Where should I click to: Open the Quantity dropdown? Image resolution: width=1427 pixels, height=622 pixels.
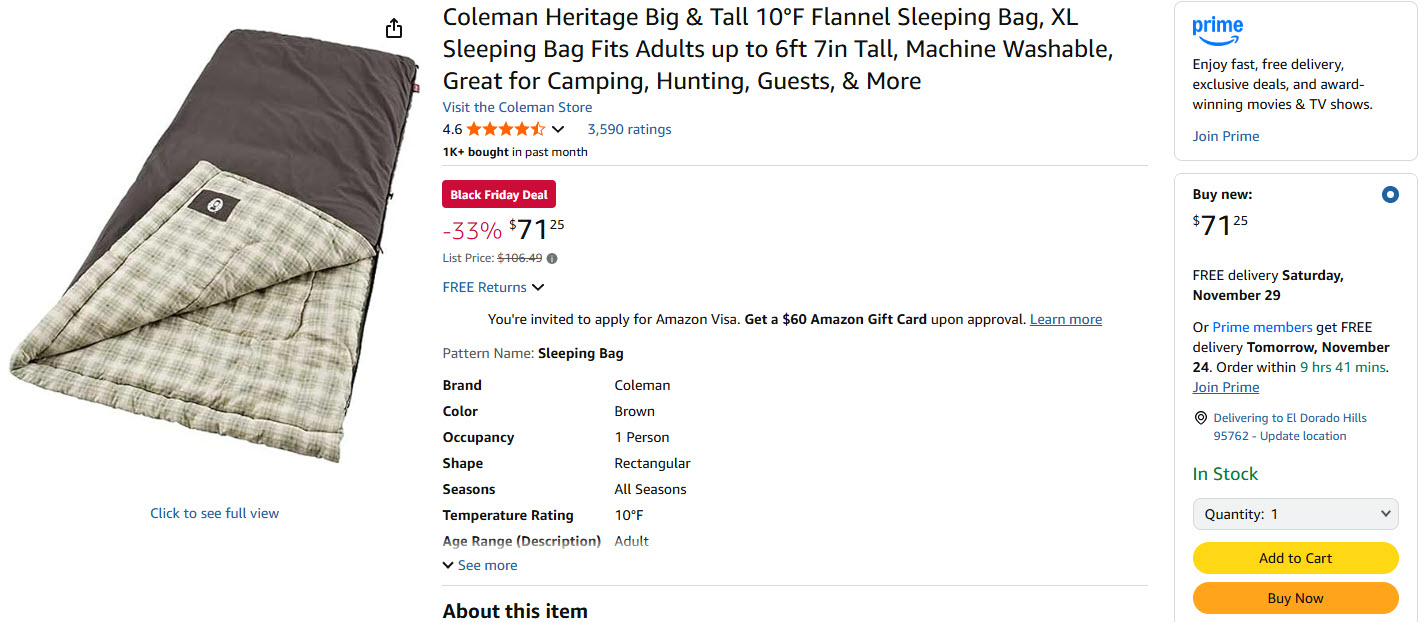point(1295,514)
